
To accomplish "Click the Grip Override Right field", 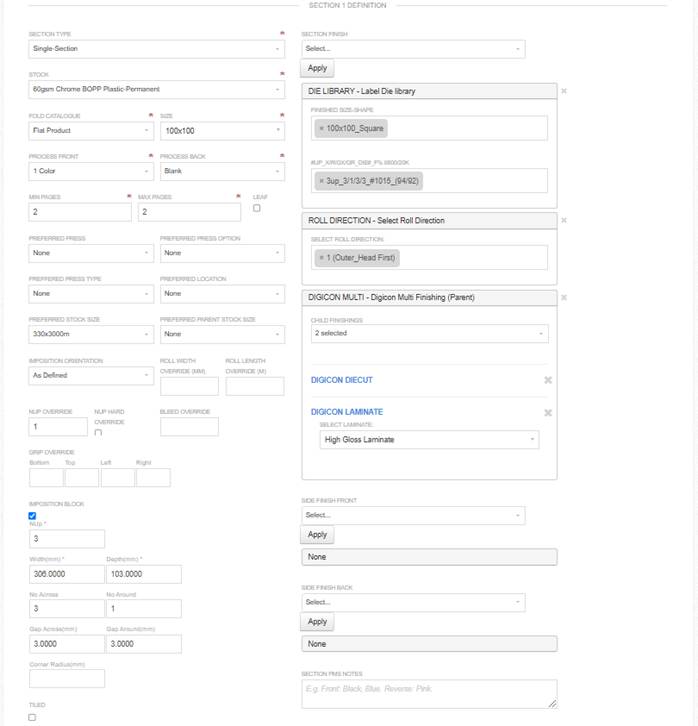I will [x=153, y=477].
